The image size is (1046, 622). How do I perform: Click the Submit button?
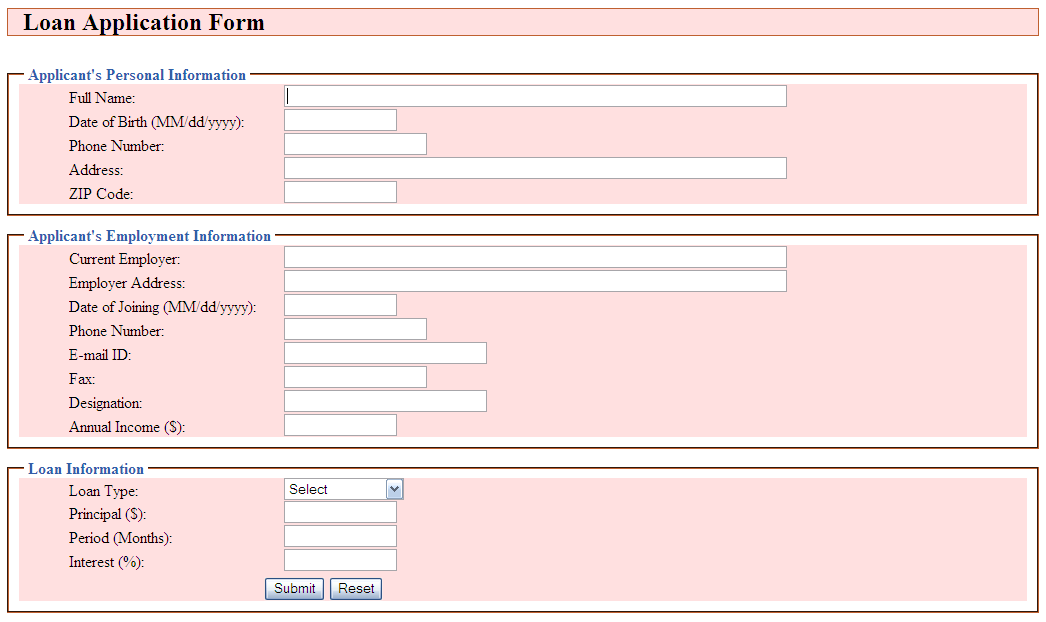click(294, 589)
